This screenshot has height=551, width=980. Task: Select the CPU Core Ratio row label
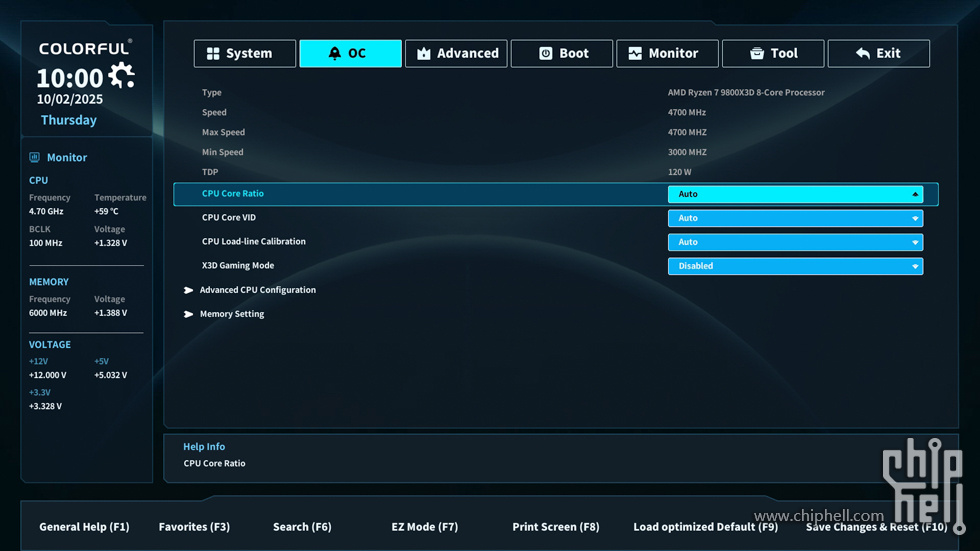233,194
